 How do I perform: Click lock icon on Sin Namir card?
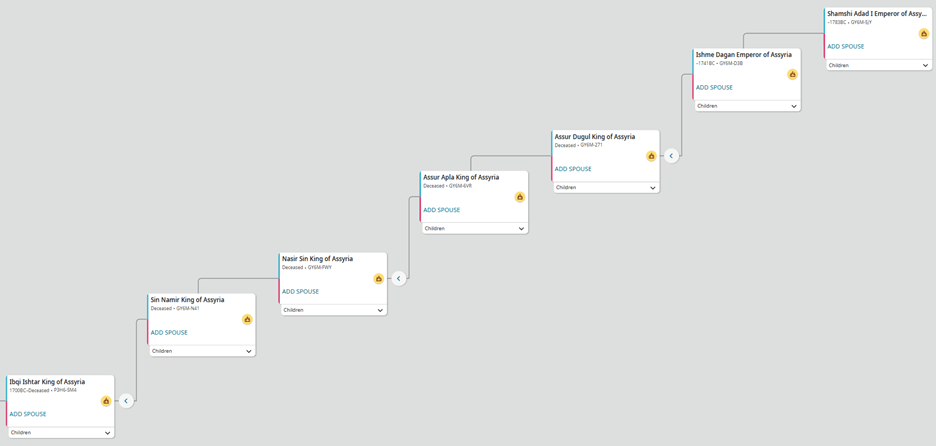[x=247, y=320]
